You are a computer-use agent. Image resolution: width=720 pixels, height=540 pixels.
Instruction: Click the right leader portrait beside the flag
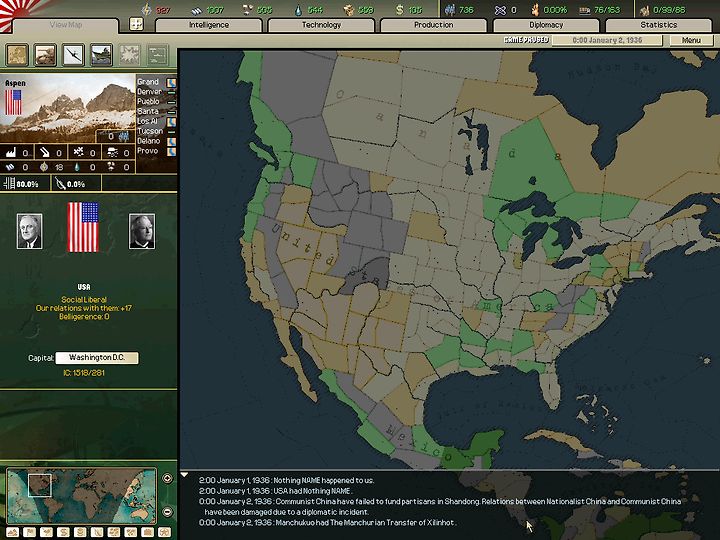(142, 231)
